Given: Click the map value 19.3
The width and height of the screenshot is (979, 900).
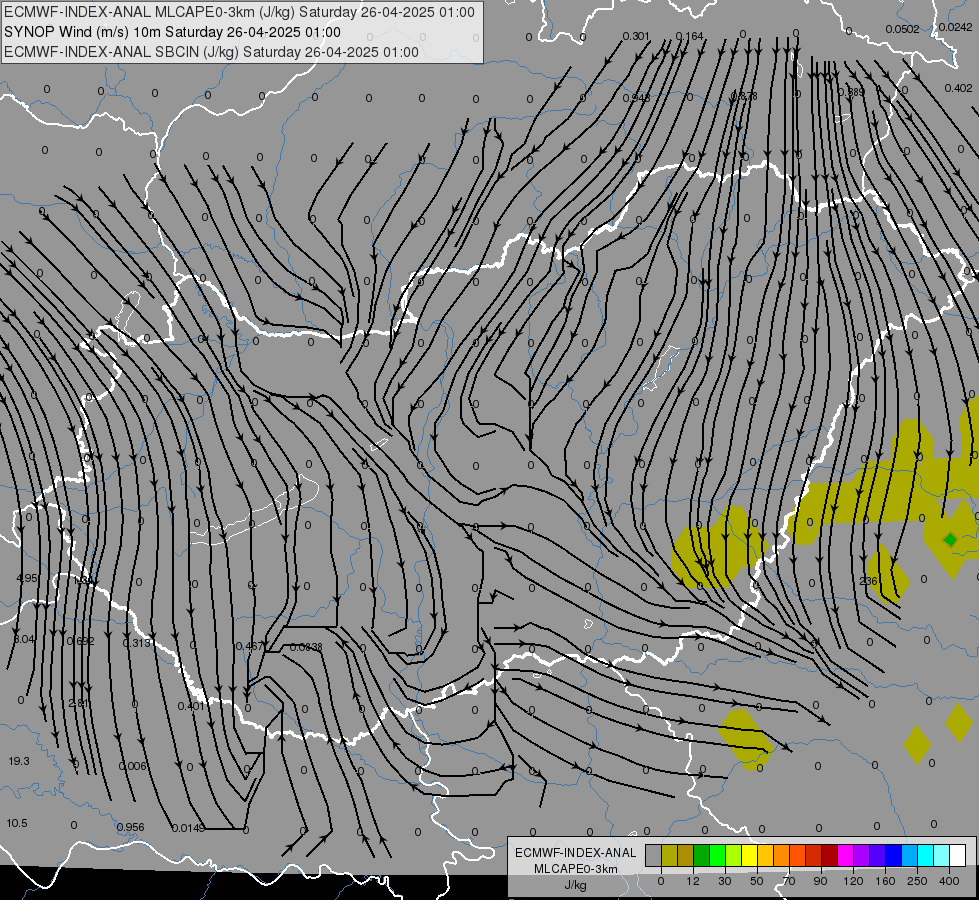Looking at the screenshot, I should point(19,761).
